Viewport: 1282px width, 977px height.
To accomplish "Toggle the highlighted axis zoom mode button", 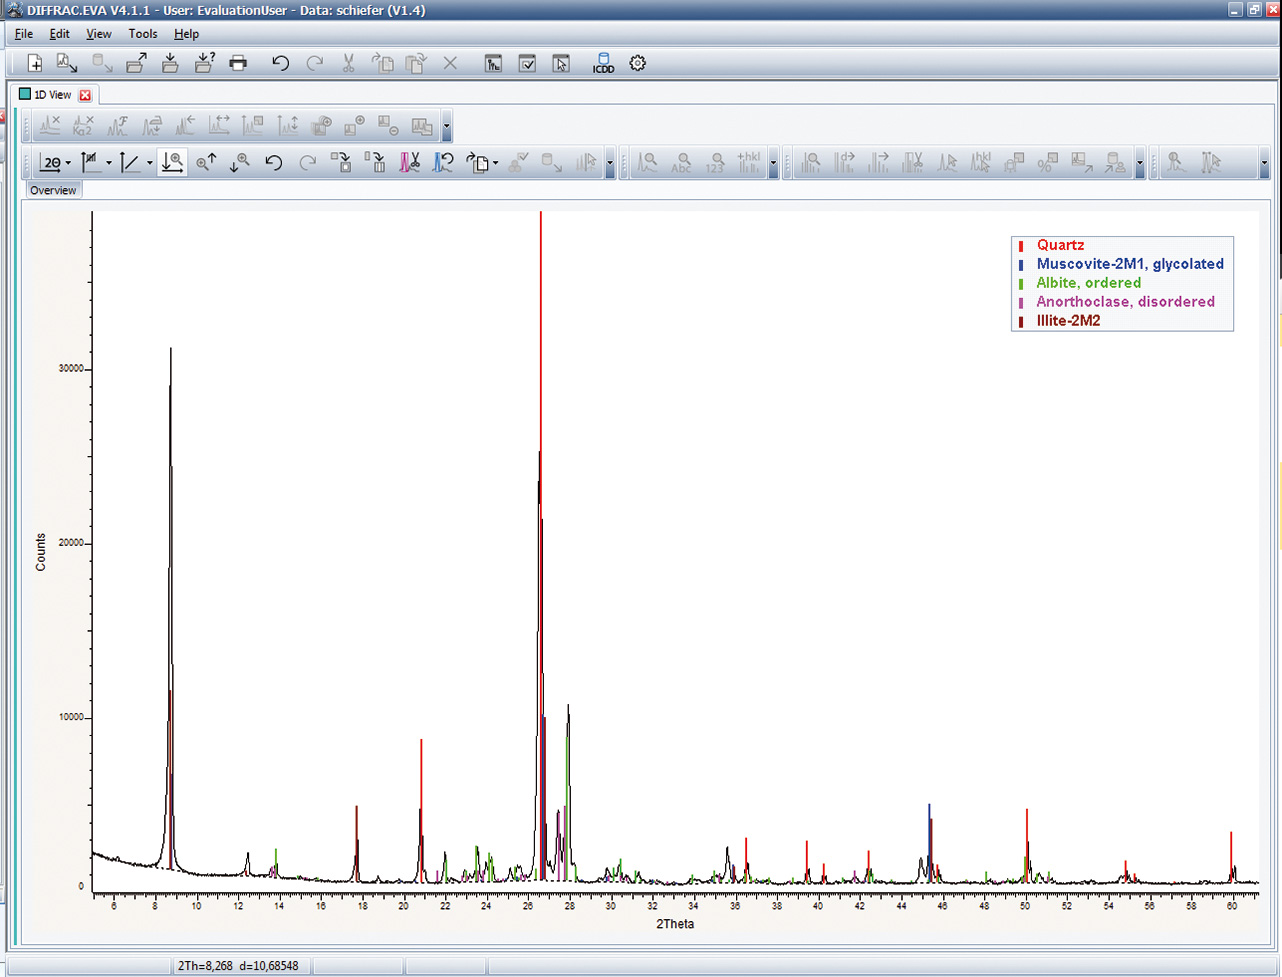I will click(x=172, y=162).
